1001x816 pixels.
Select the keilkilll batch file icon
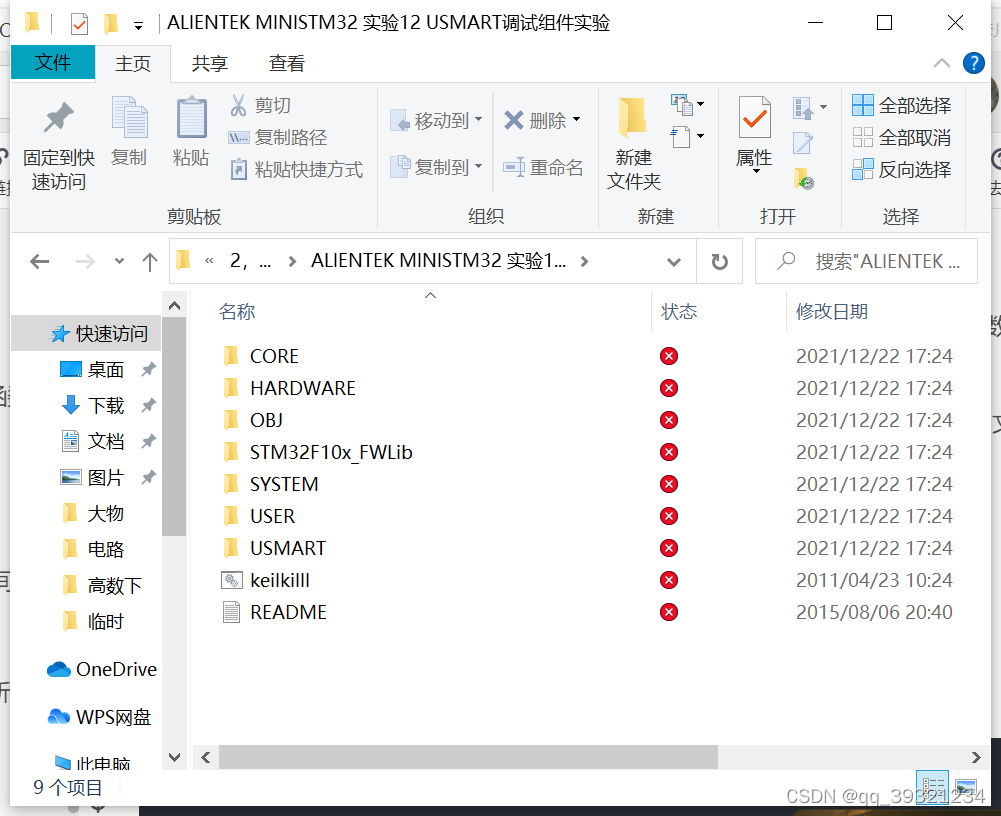[x=231, y=580]
